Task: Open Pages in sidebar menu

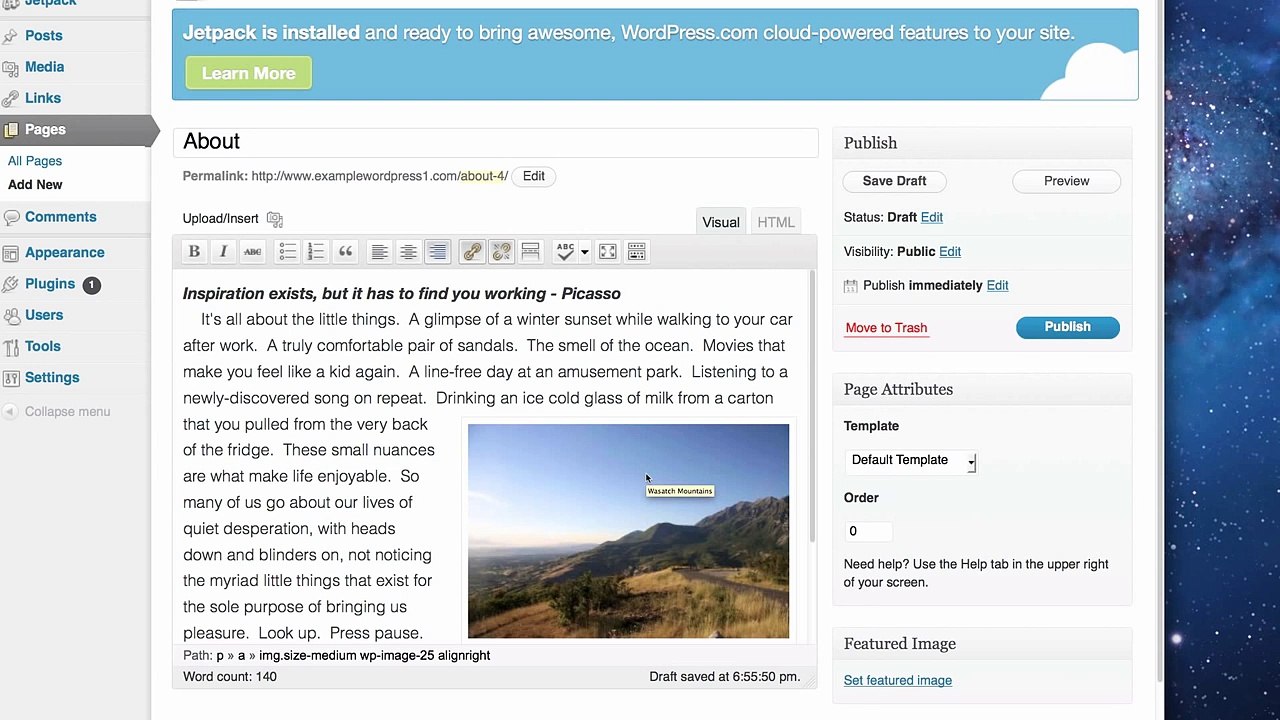Action: point(45,129)
